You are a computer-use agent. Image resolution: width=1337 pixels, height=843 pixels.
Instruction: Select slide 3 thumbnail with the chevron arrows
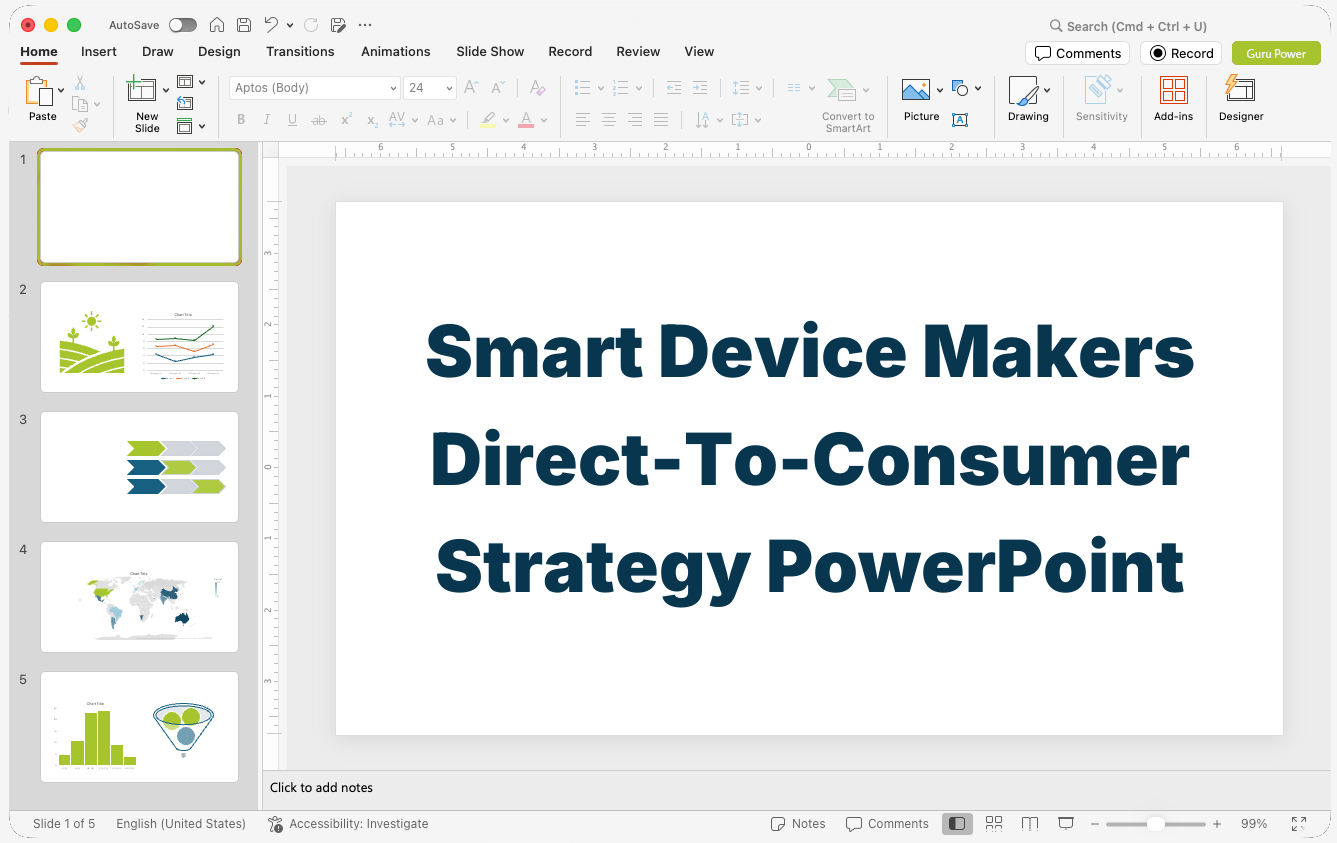point(140,467)
